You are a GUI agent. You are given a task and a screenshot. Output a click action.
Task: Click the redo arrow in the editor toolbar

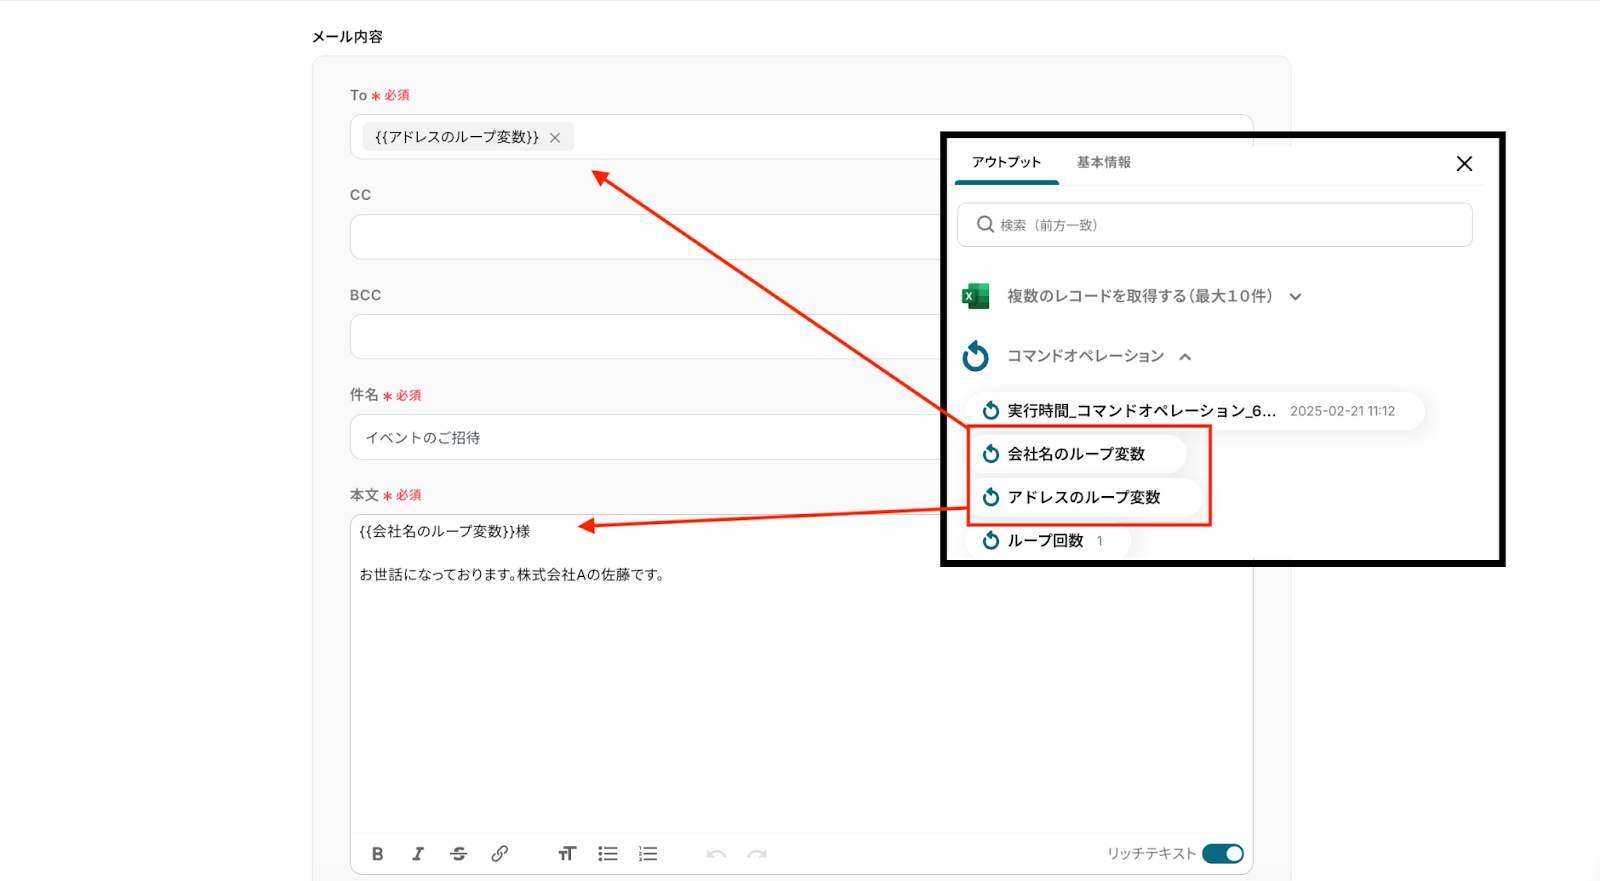[757, 854]
